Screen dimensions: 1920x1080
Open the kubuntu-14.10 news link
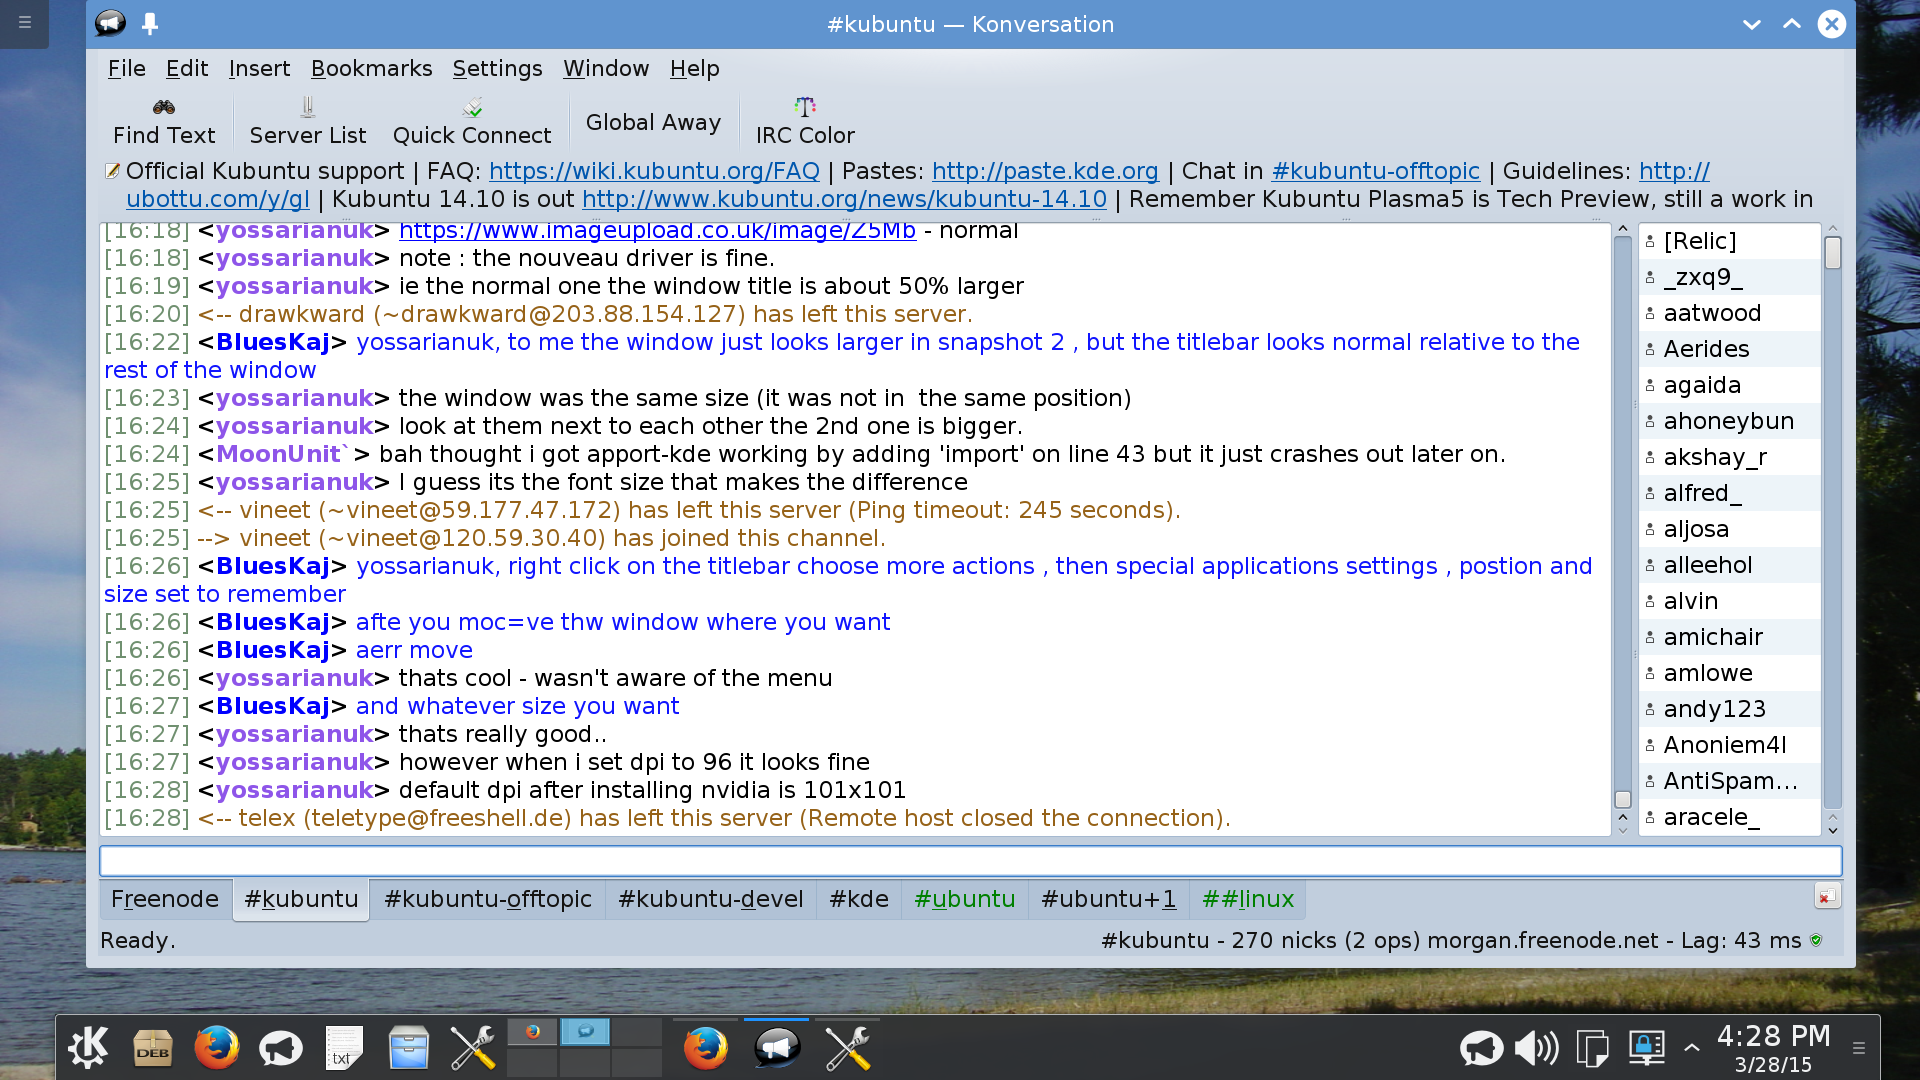pyautogui.click(x=844, y=199)
